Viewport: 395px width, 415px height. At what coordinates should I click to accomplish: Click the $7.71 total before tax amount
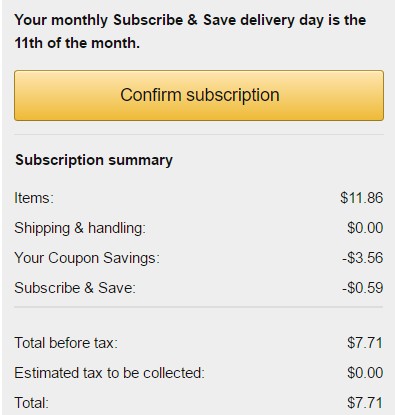tap(365, 343)
